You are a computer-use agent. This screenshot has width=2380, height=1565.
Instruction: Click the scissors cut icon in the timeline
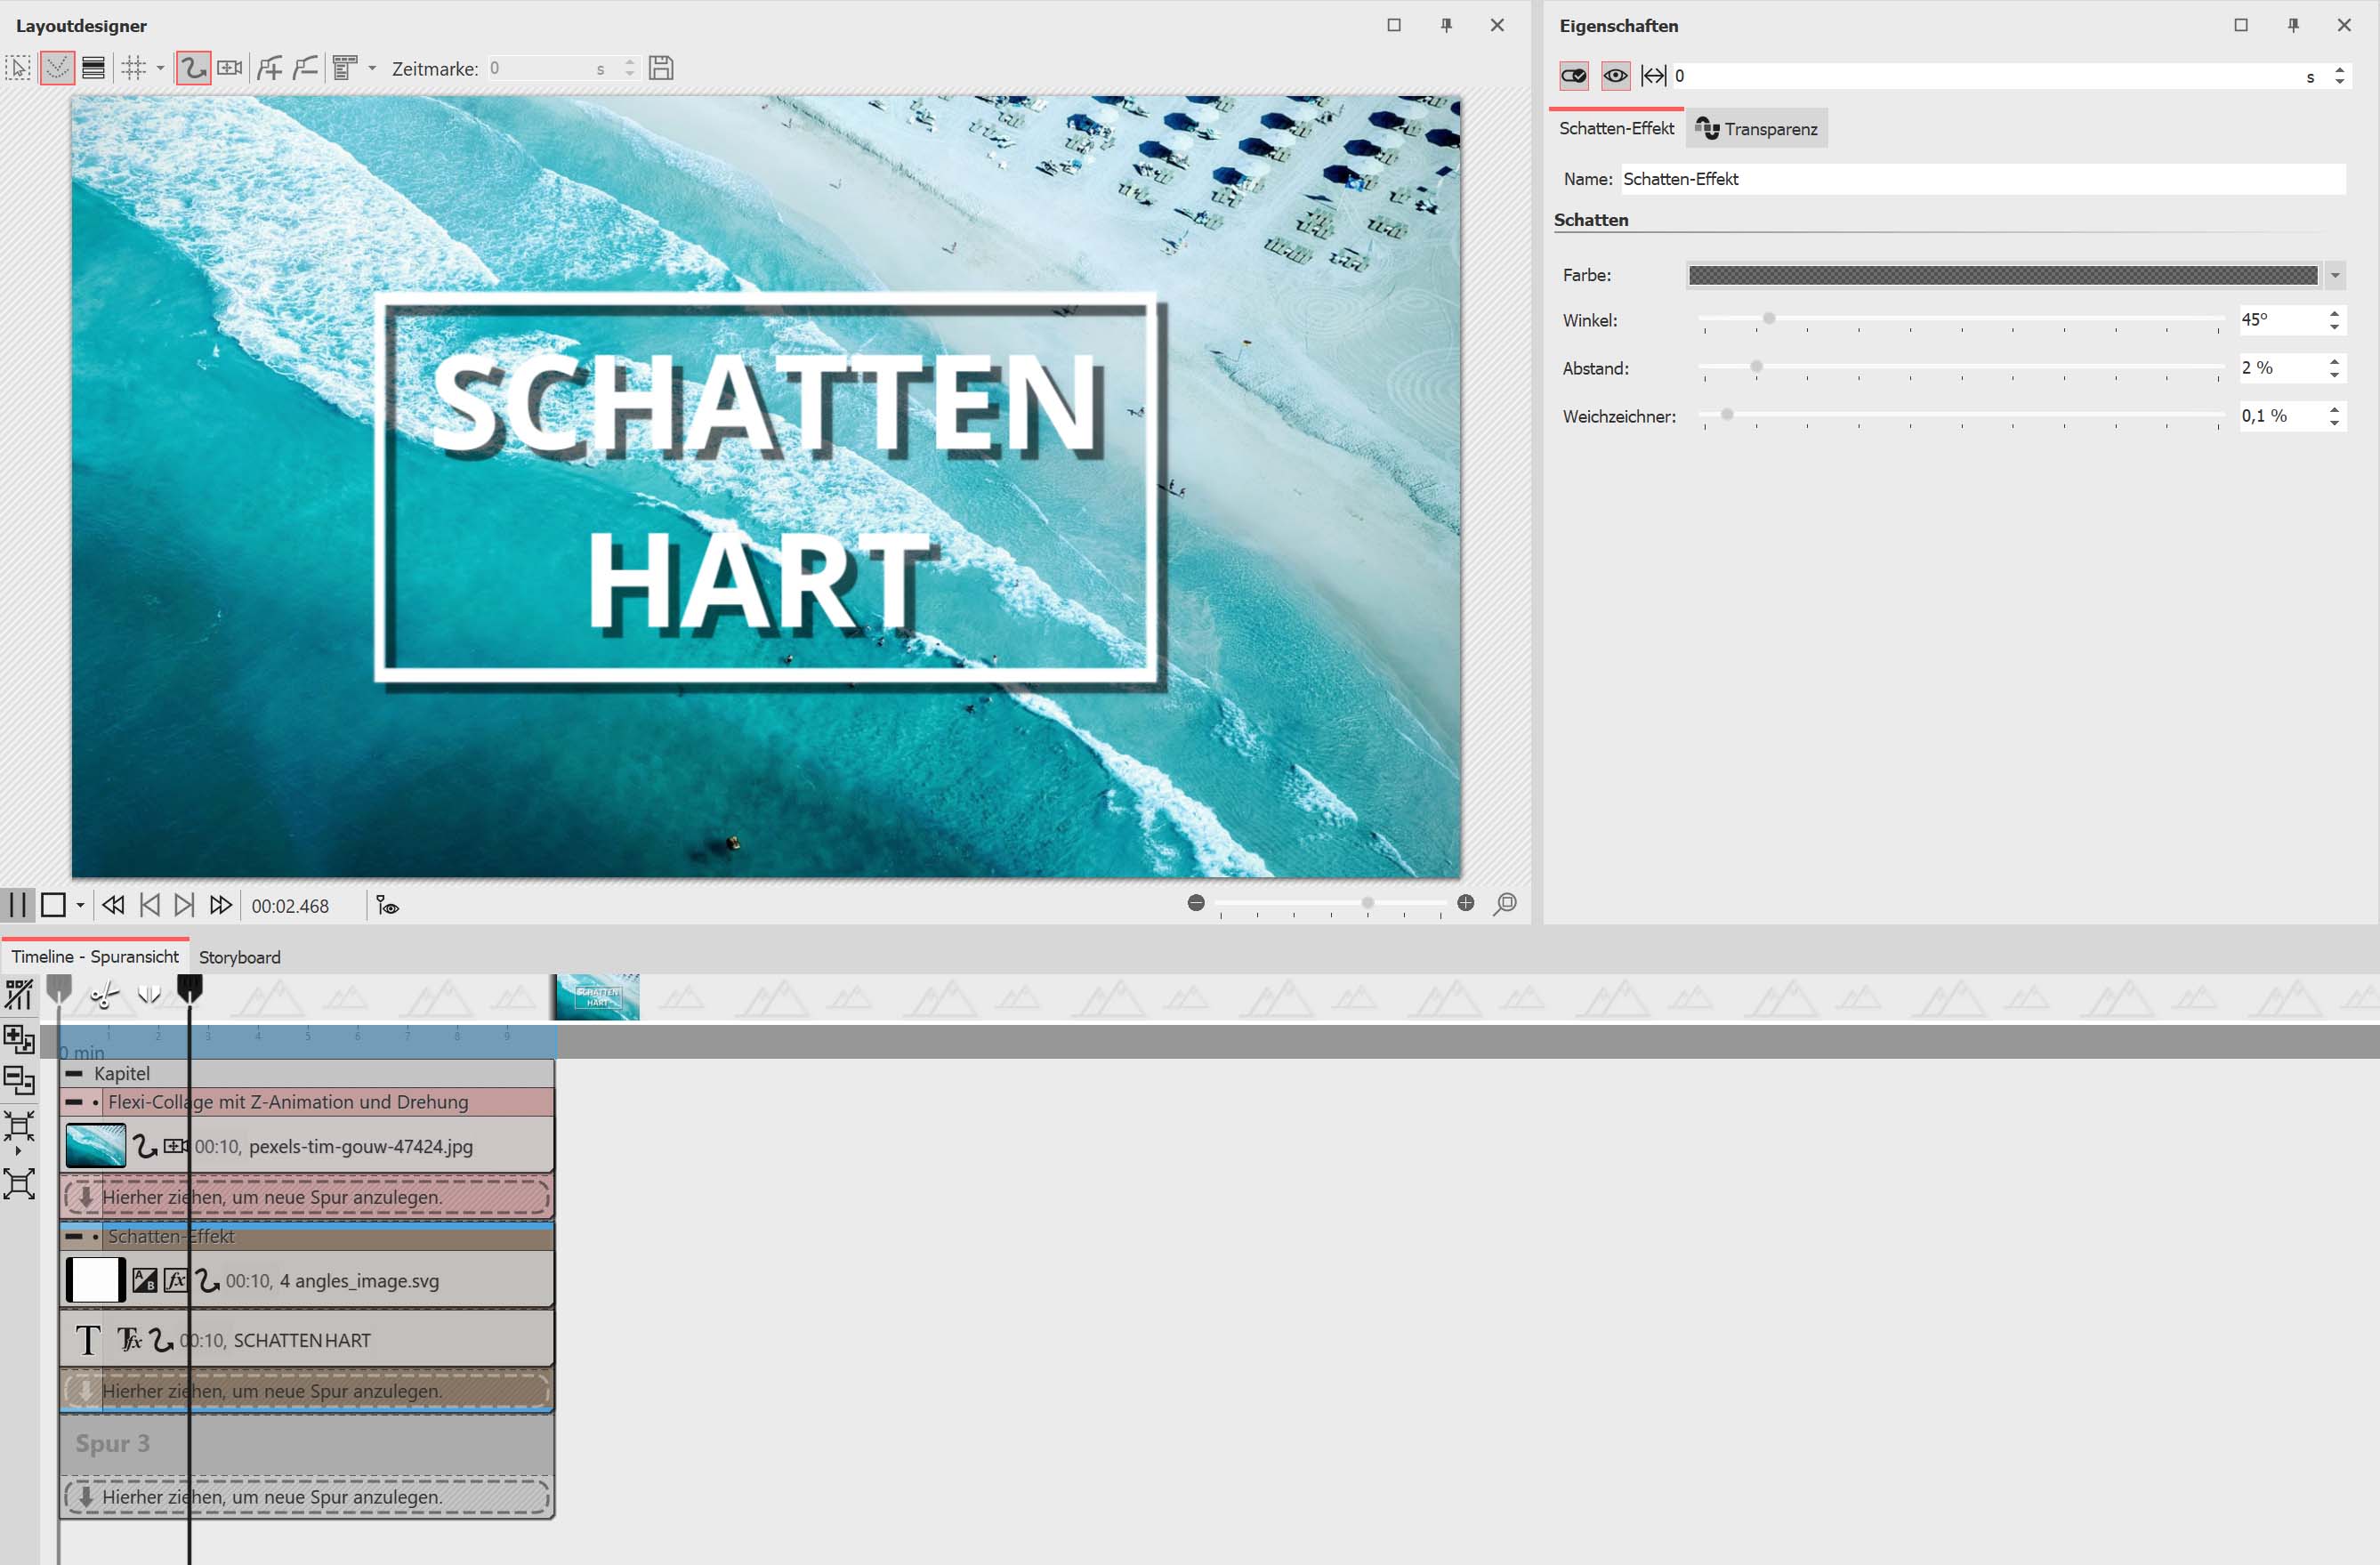click(104, 994)
